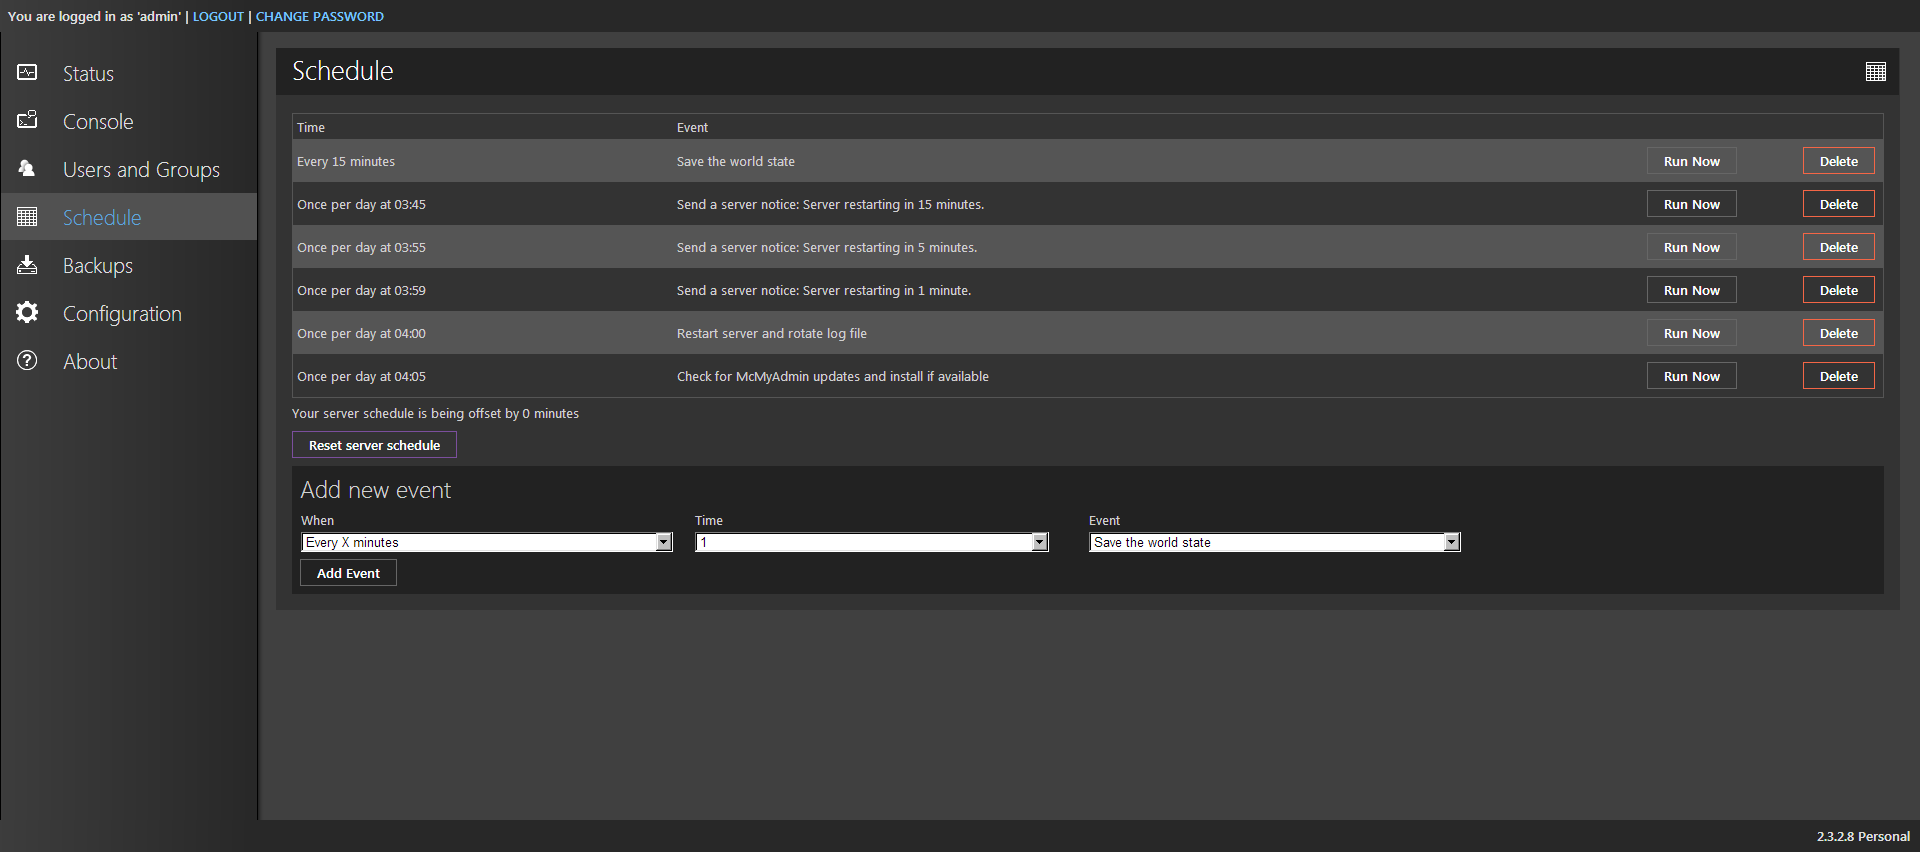Run Now for Save the world state
1920x852 pixels.
1691,161
